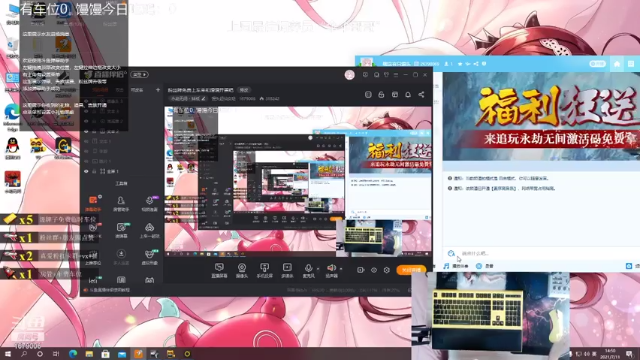
Task: Toggle the pill switch in YY header
Action: click(597, 64)
